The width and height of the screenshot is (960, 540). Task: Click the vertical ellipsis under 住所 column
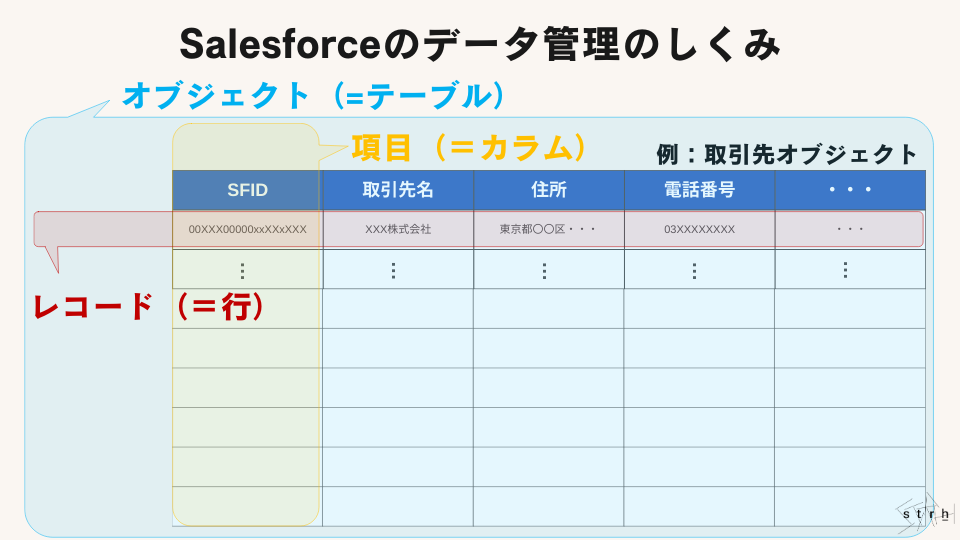coord(544,270)
